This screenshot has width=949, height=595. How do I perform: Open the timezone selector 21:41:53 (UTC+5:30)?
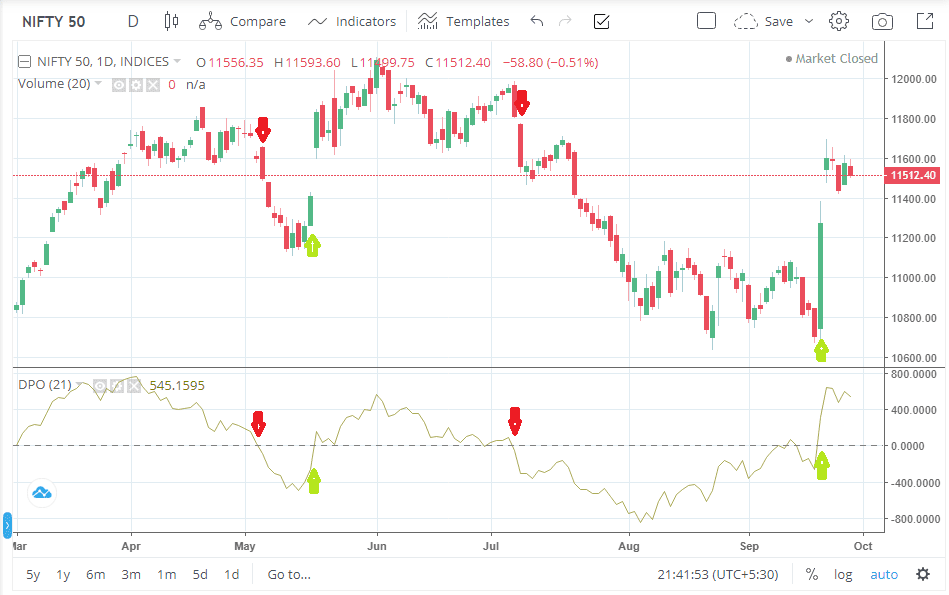(x=718, y=574)
